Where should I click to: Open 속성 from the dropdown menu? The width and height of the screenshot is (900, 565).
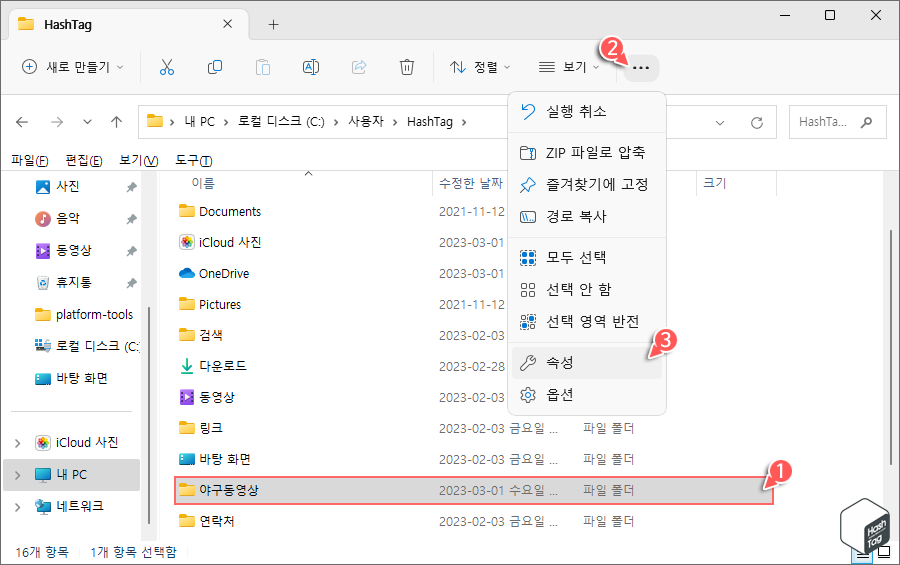coord(587,363)
